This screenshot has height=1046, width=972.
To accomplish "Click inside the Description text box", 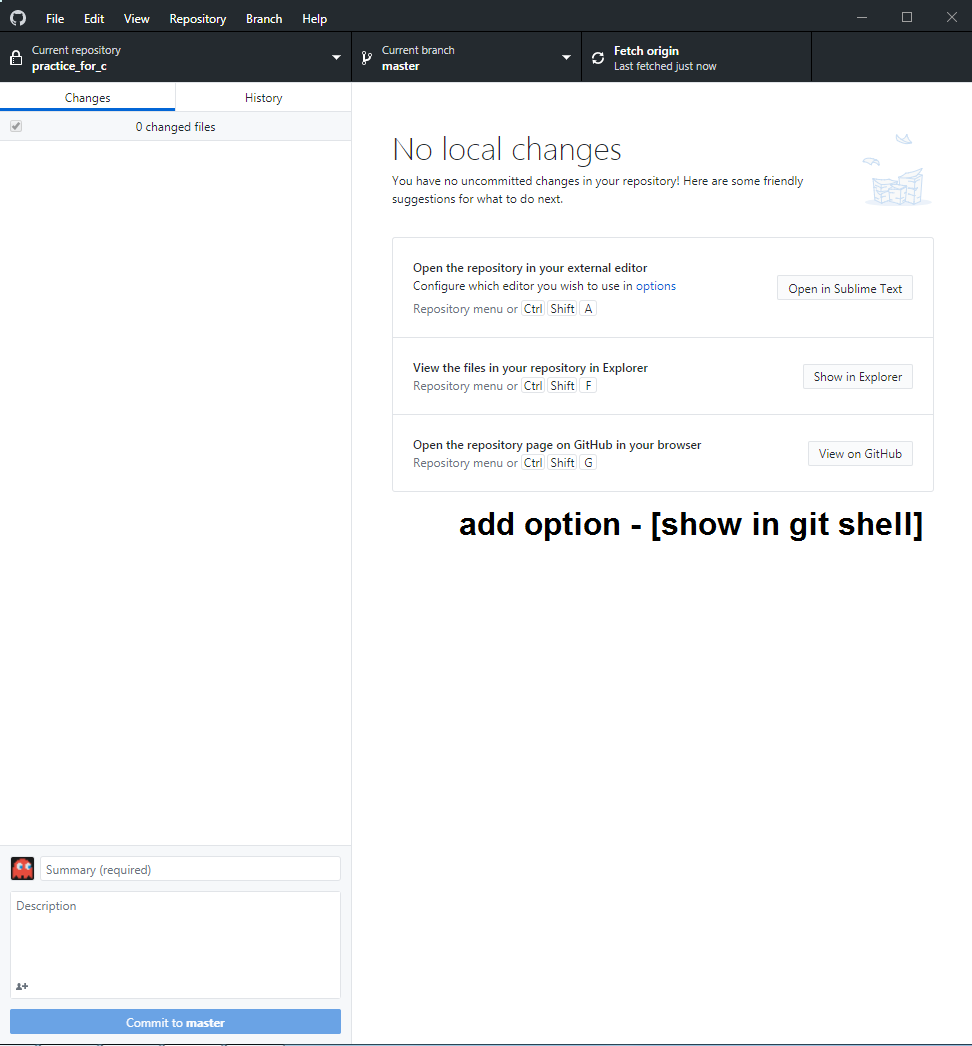I will [x=175, y=940].
